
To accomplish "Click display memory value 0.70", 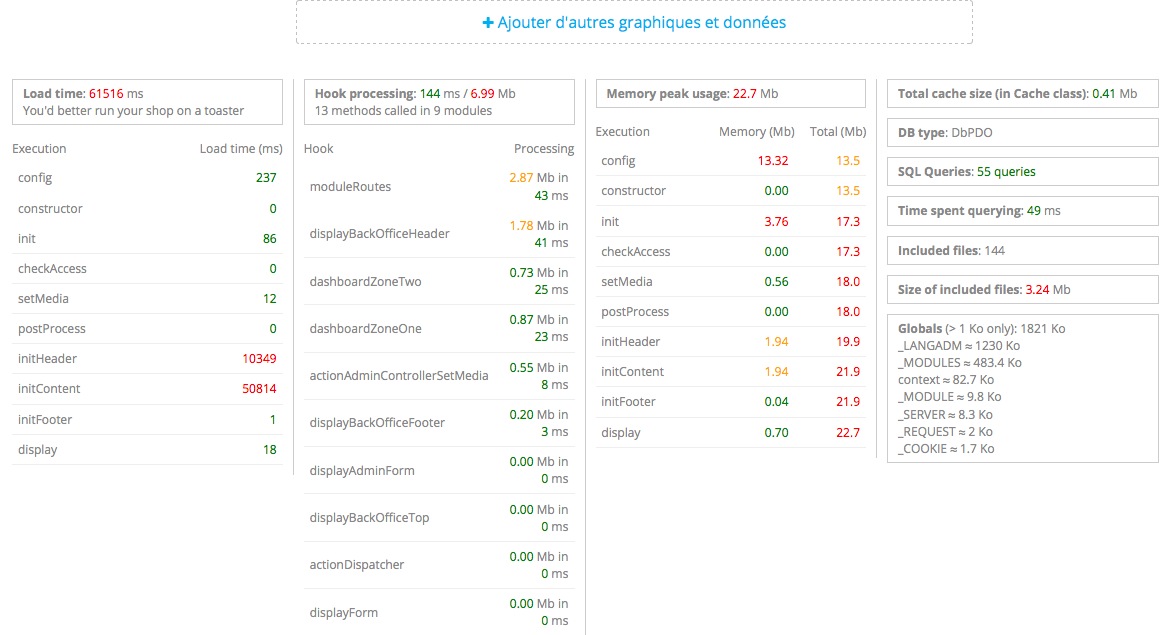I will pos(776,432).
